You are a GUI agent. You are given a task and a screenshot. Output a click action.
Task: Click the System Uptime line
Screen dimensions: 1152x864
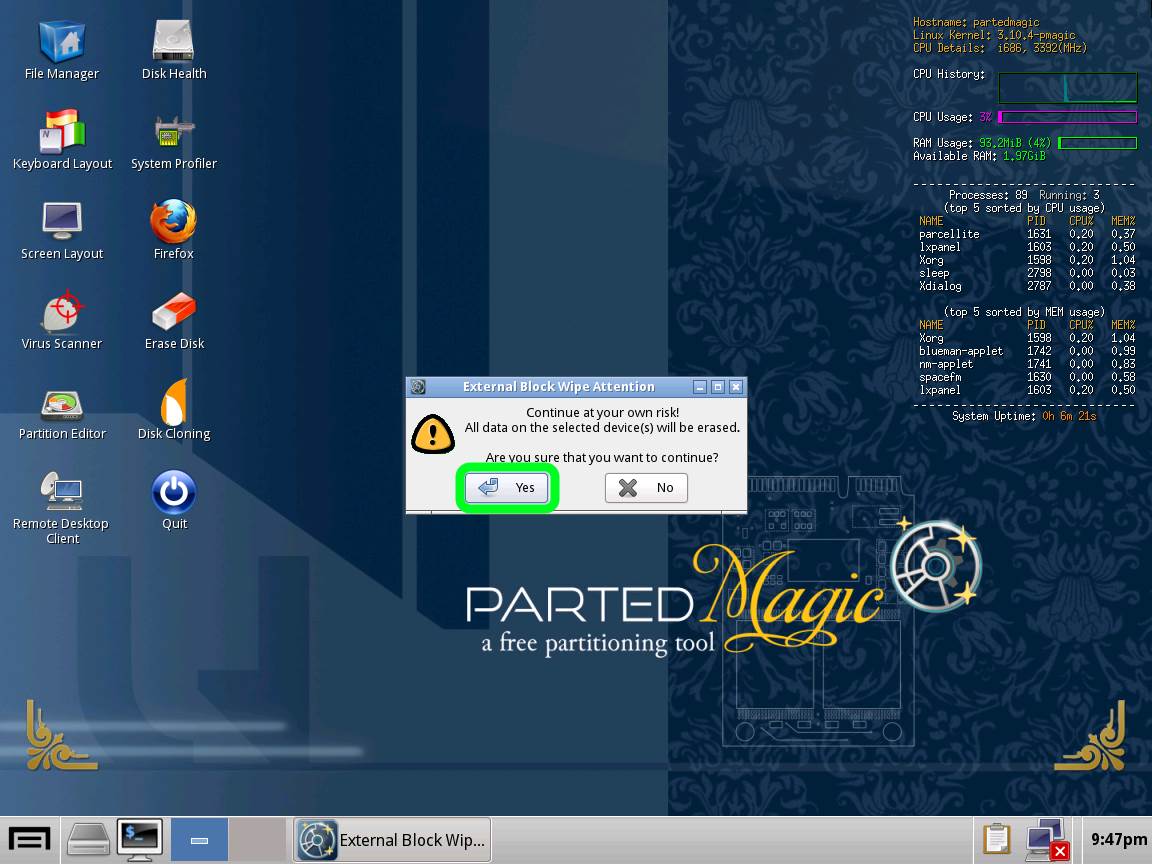tap(1024, 416)
